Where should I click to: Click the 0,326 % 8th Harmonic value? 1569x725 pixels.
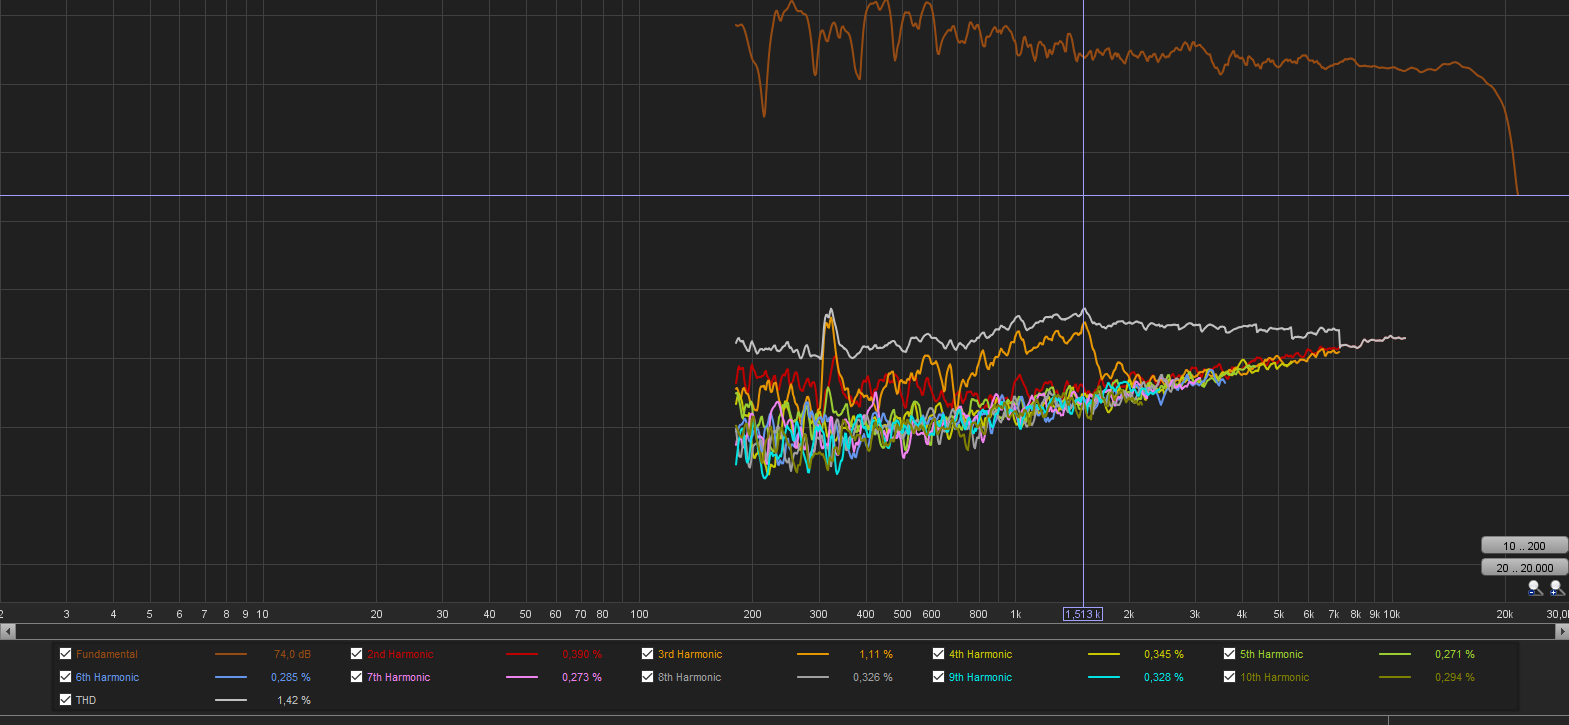coord(873,677)
